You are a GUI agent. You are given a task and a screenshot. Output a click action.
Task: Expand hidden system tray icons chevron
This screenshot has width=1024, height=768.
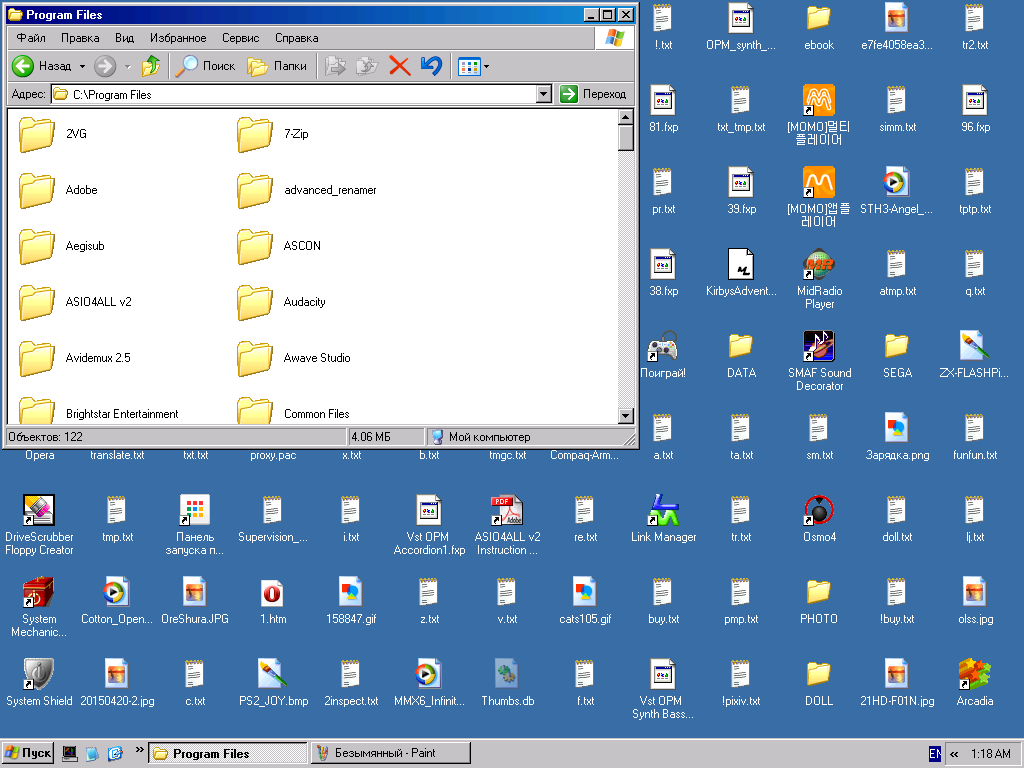(x=954, y=754)
